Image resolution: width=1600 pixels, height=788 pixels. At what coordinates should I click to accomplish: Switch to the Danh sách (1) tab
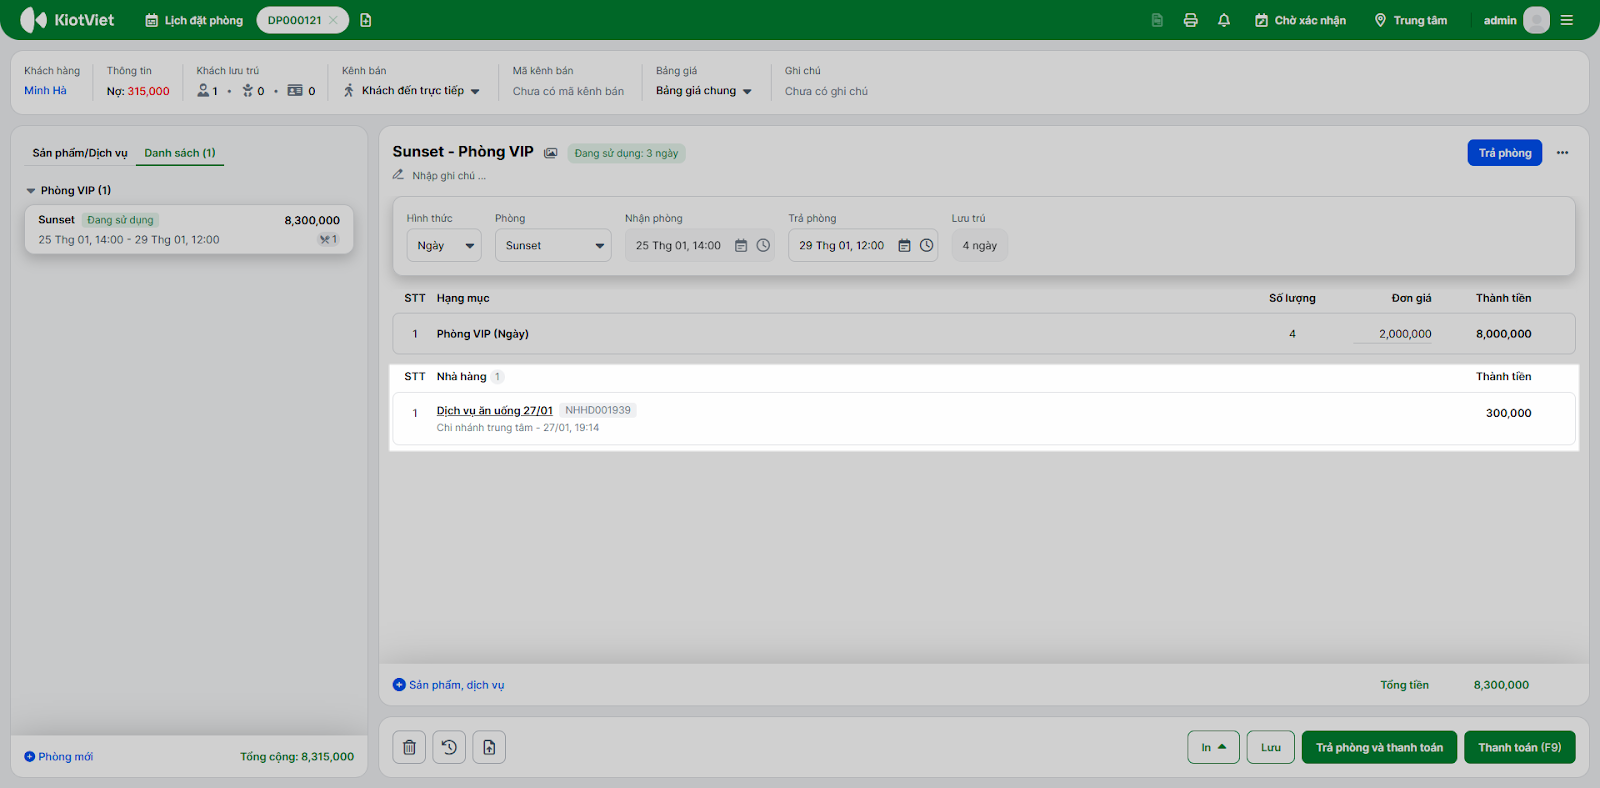[x=180, y=153]
